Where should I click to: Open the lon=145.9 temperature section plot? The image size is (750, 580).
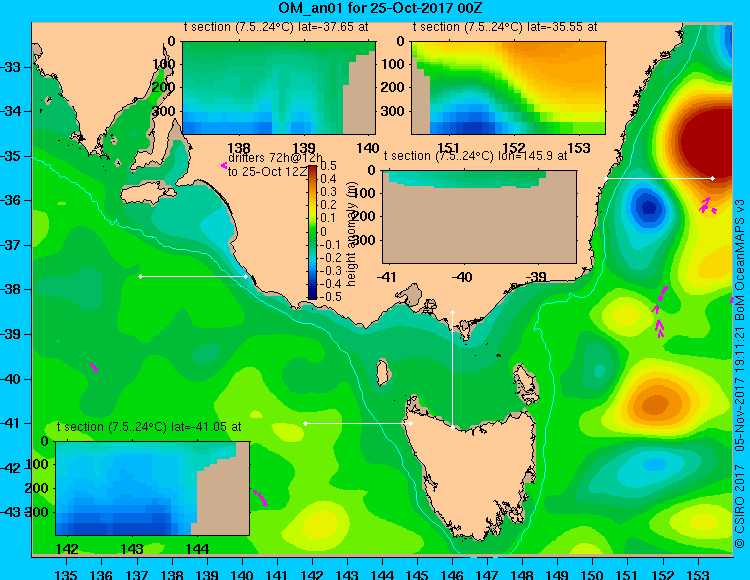point(479,217)
